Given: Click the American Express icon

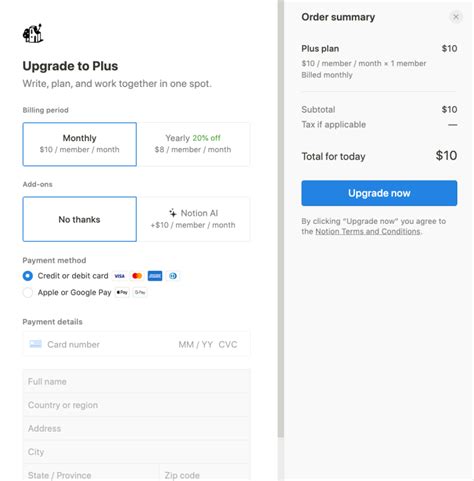Looking at the screenshot, I should pos(155,276).
